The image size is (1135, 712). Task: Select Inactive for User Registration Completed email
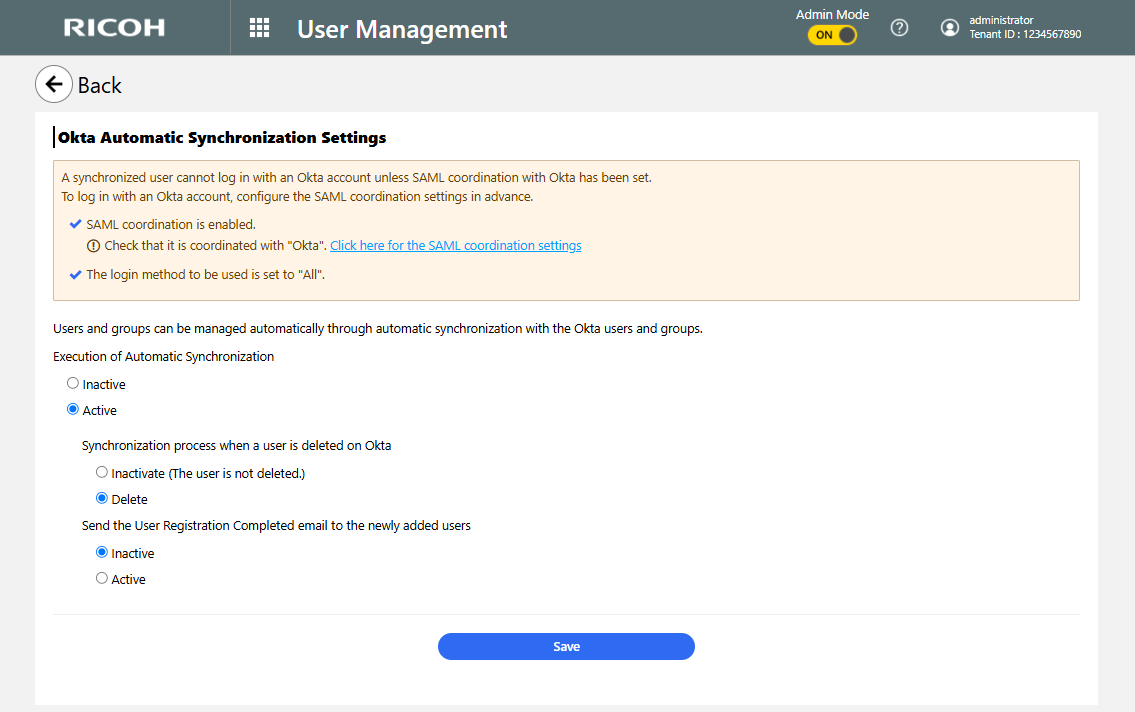102,552
